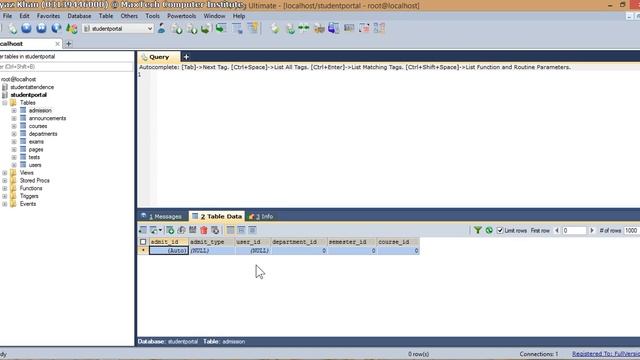Image resolution: width=640 pixels, height=360 pixels.
Task: Click the cancel changes icon beside trash
Action: (x=215, y=230)
